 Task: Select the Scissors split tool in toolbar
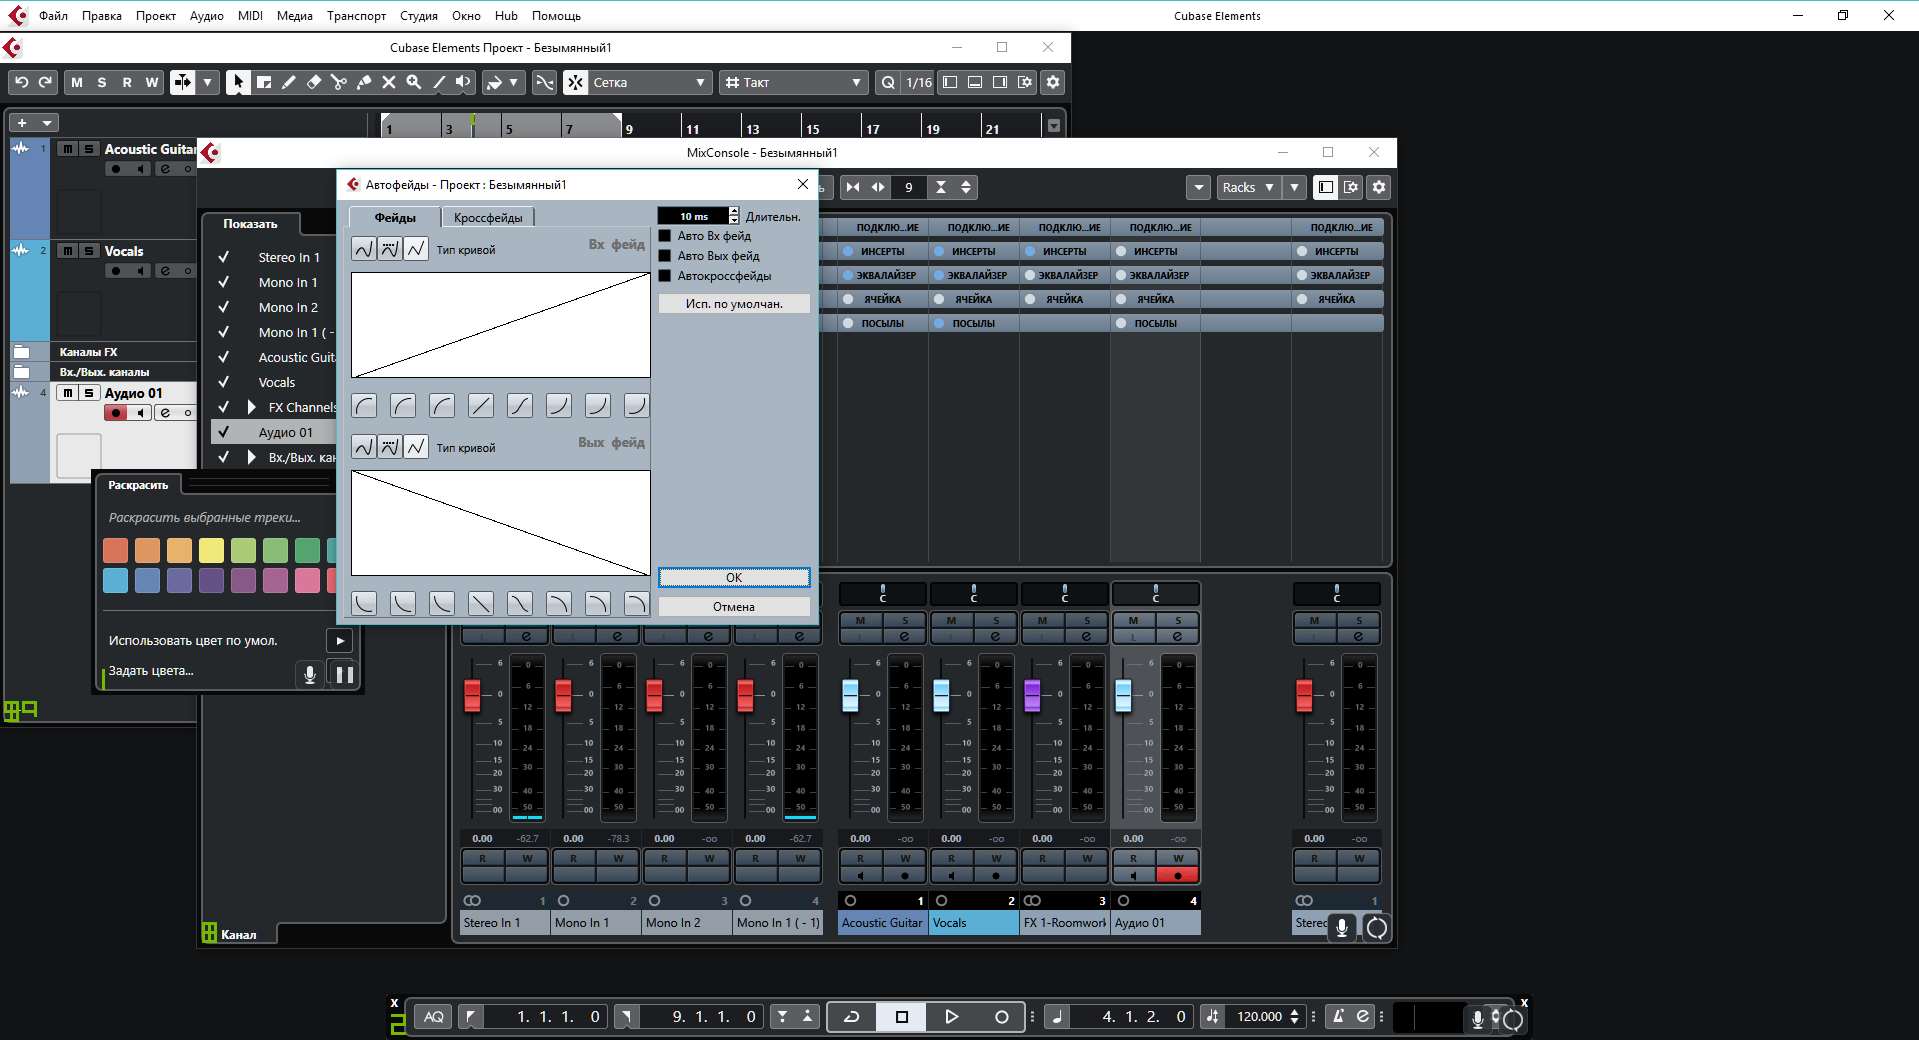point(339,83)
